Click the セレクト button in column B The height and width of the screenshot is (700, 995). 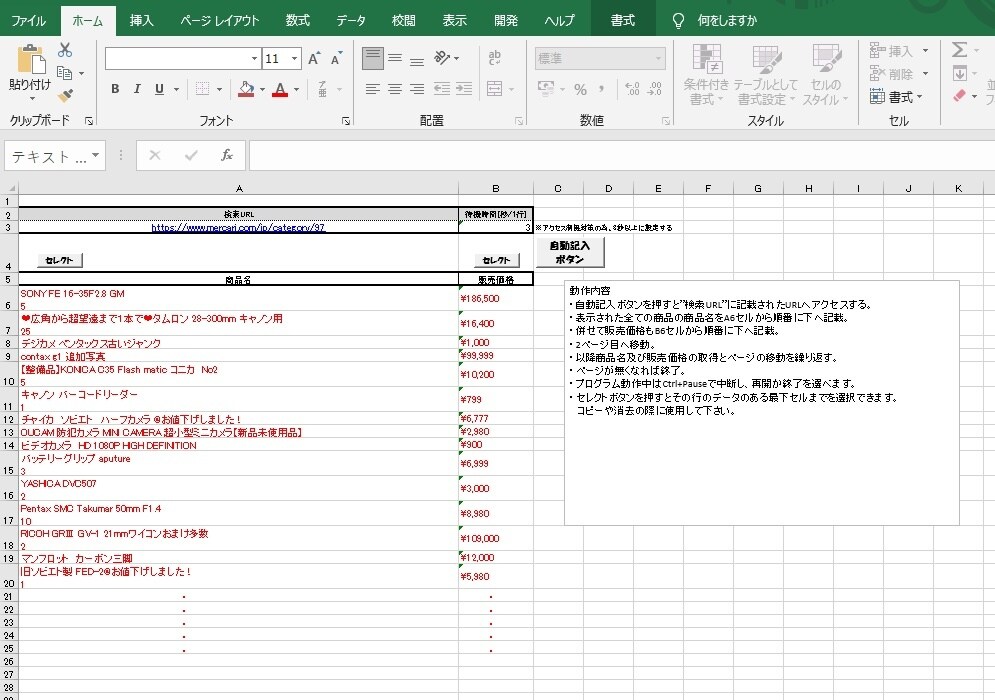(496, 260)
